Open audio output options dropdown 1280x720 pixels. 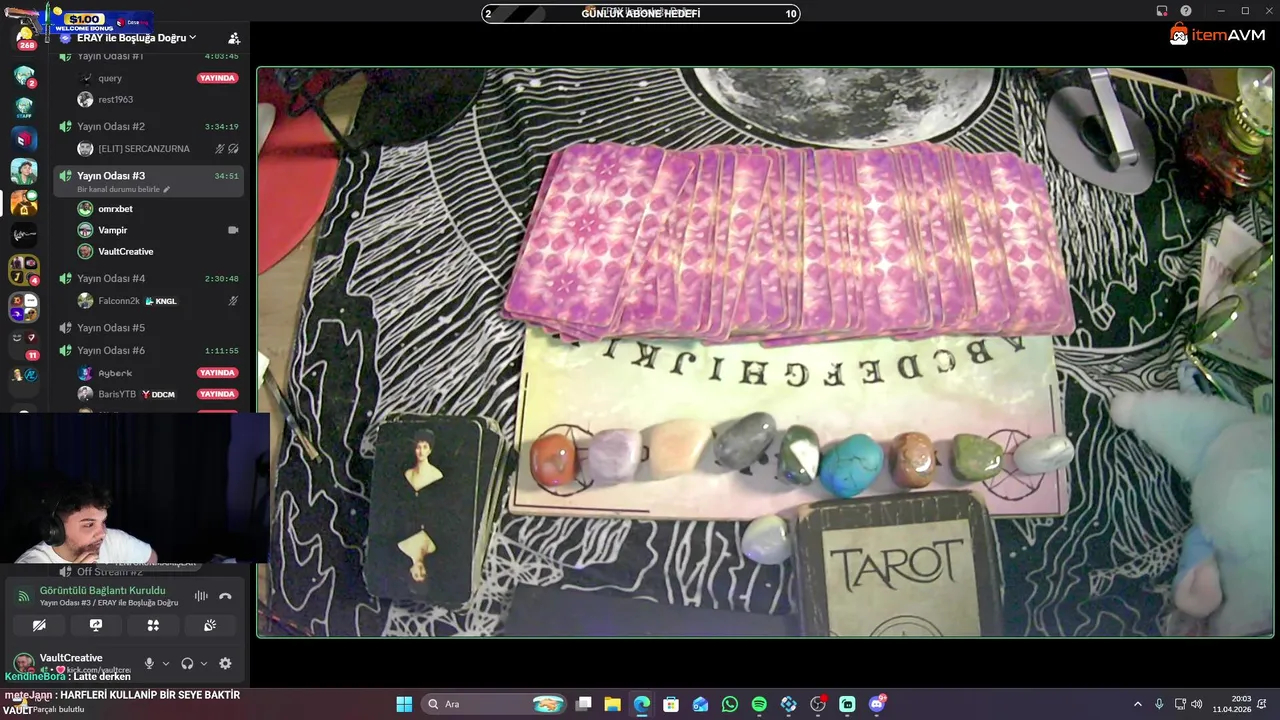(x=204, y=664)
